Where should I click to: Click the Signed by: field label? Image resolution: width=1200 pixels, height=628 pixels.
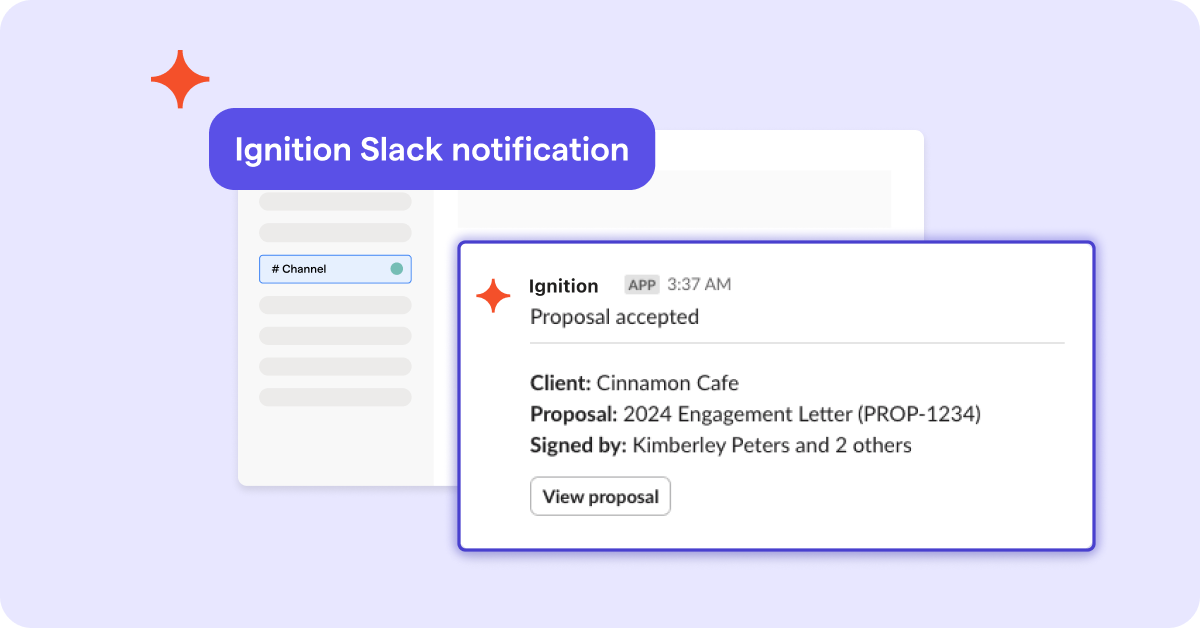click(578, 445)
